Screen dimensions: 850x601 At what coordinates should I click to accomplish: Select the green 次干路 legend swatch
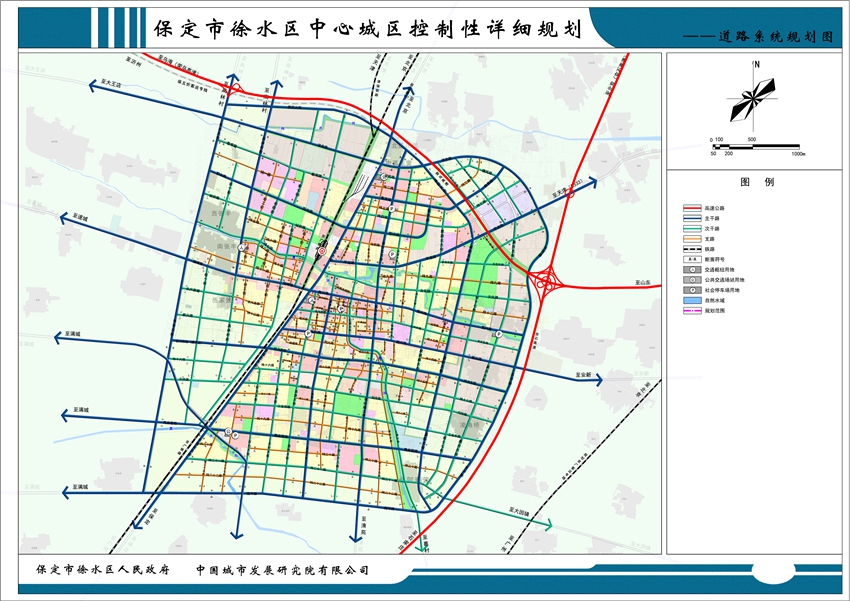[x=693, y=228]
